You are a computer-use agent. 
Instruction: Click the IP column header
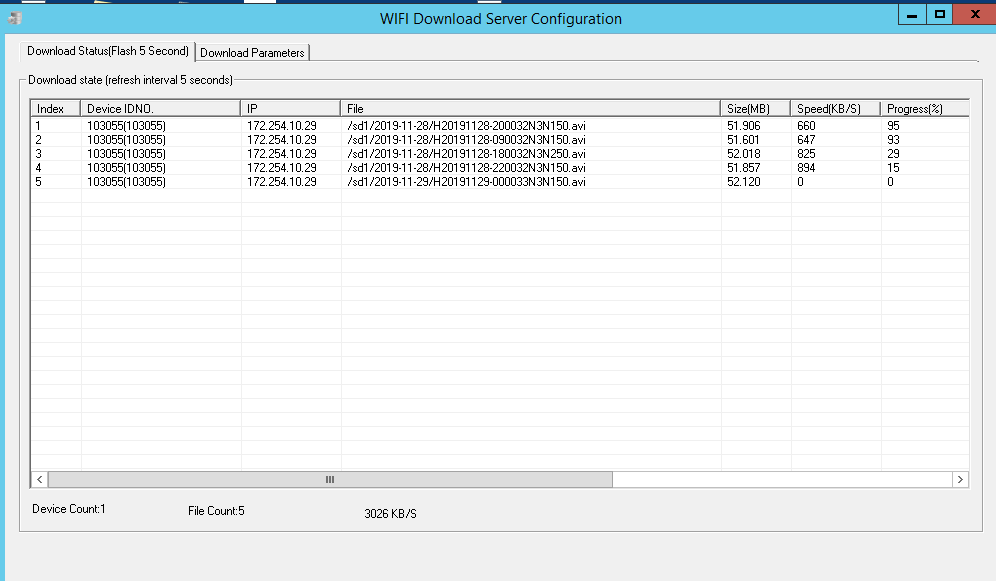pyautogui.click(x=290, y=109)
